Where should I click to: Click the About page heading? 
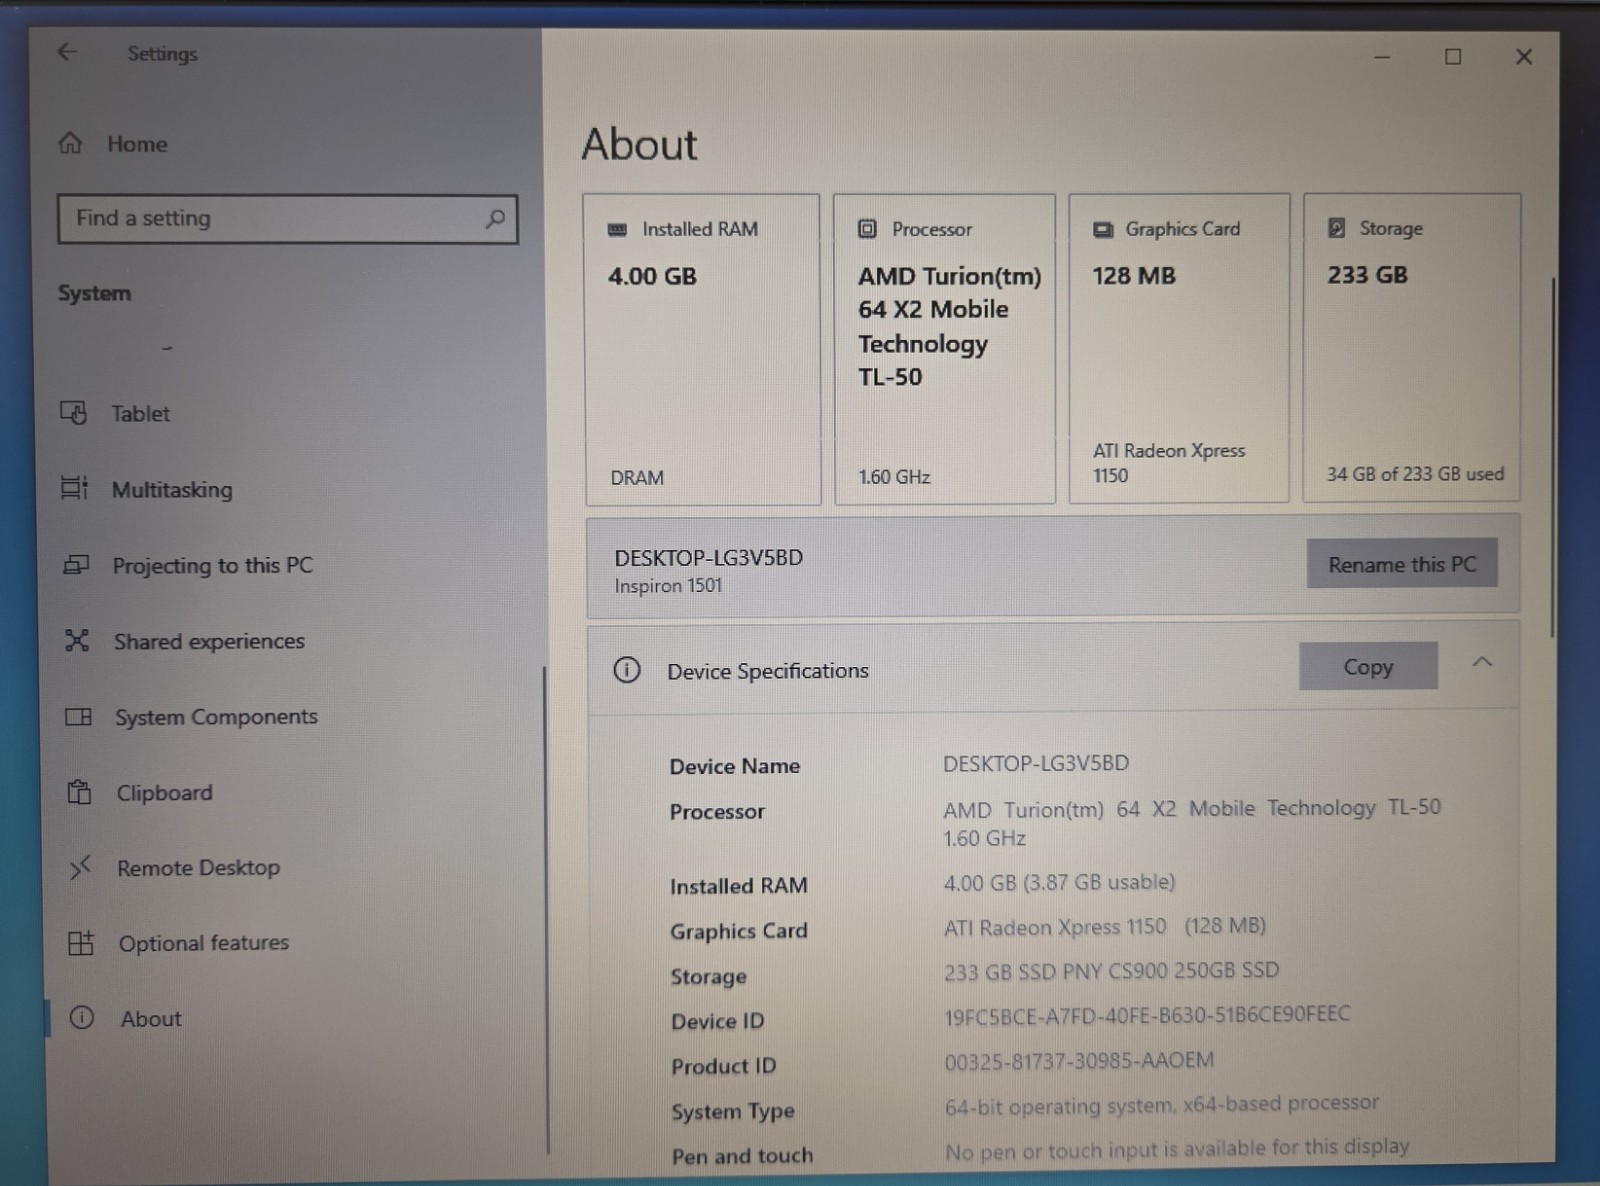(x=640, y=144)
